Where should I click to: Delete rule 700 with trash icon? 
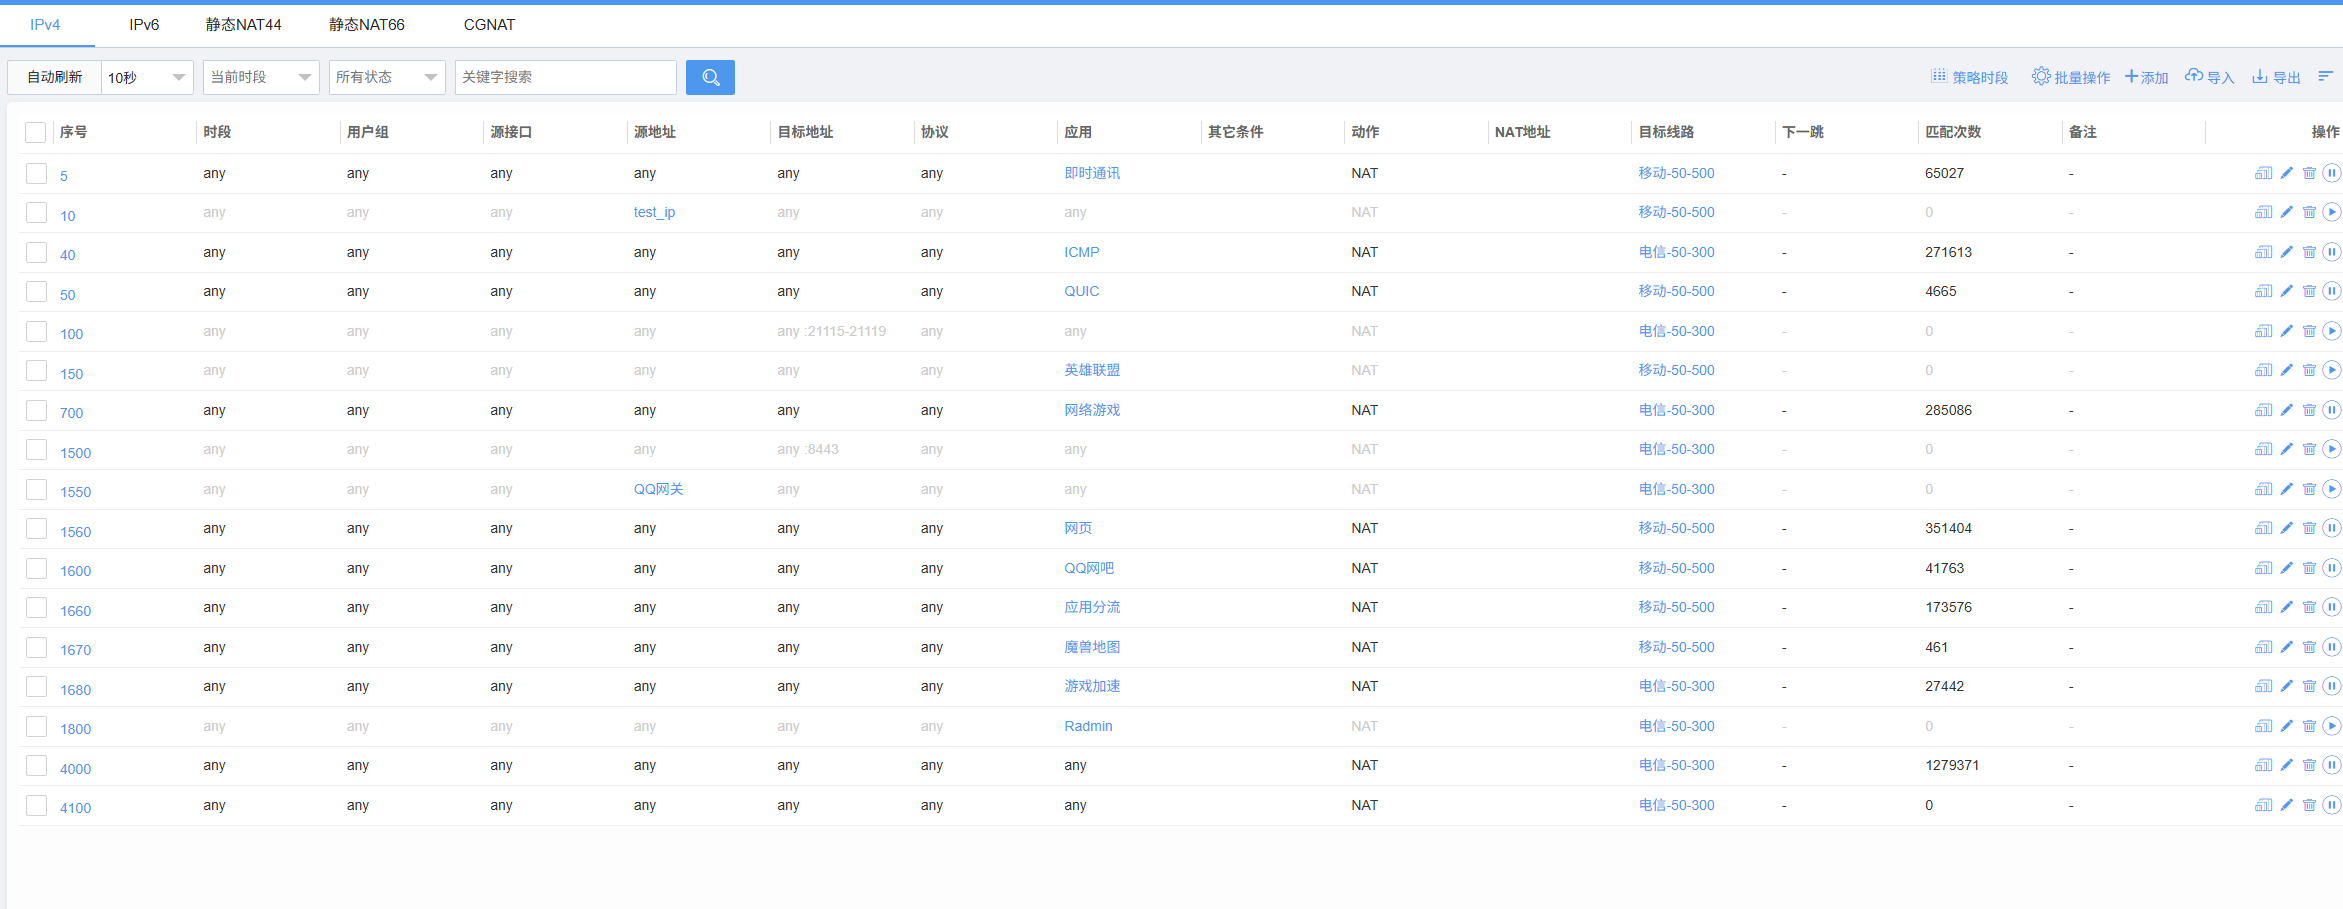[2309, 410]
